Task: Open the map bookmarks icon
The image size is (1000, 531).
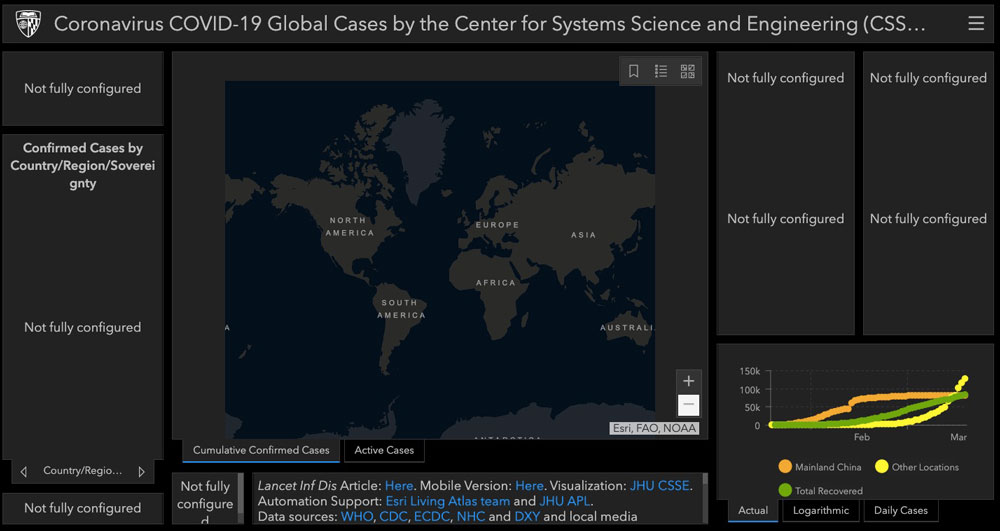Action: pos(633,71)
